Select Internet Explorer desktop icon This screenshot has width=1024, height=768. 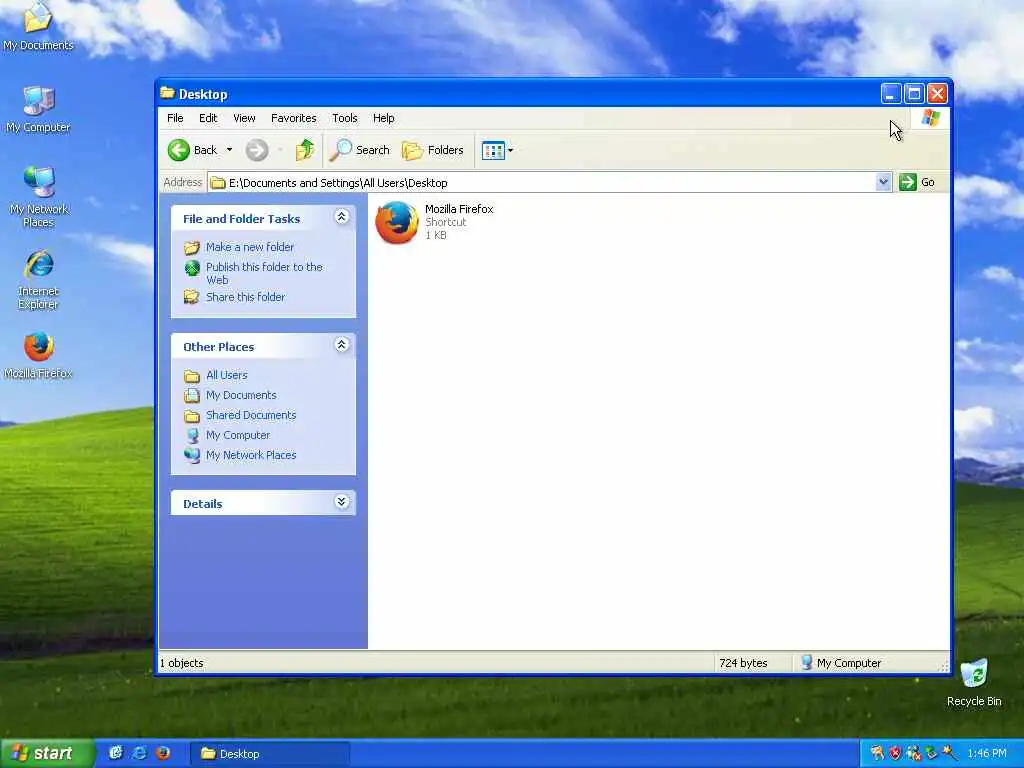[x=39, y=280]
